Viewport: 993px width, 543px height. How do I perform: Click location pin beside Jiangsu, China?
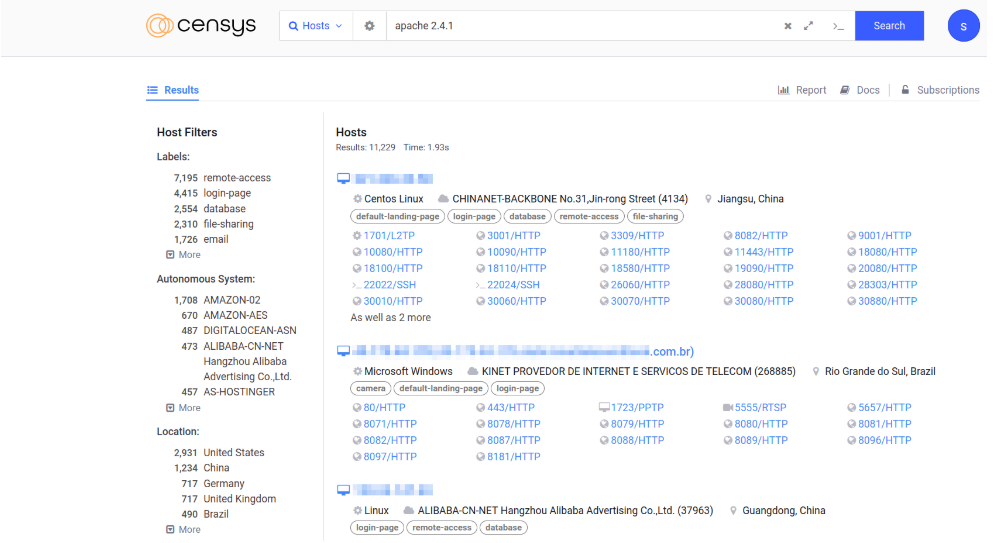coord(708,199)
